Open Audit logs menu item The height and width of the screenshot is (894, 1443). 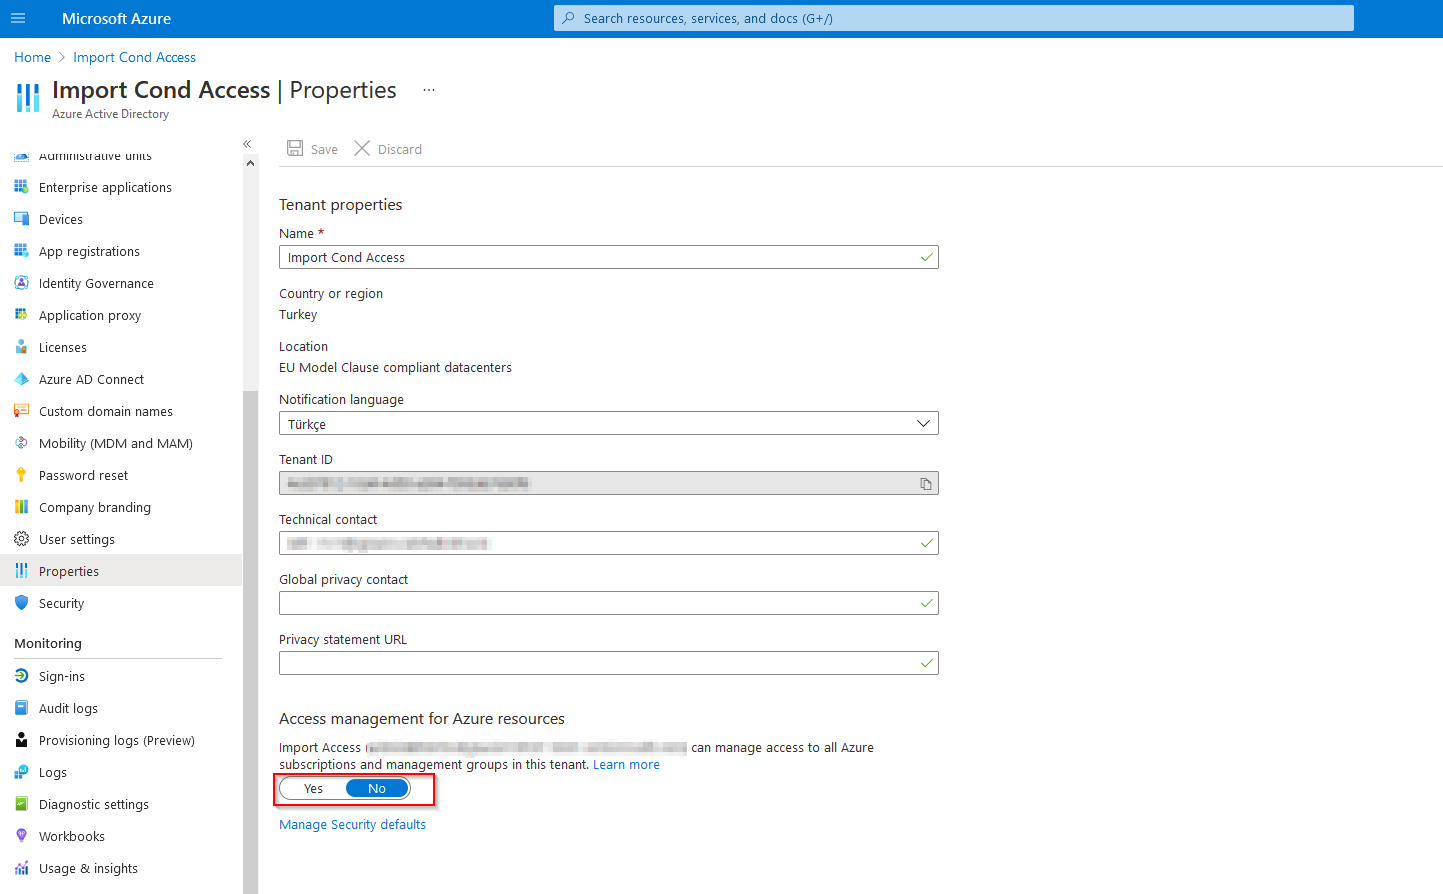tap(68, 708)
